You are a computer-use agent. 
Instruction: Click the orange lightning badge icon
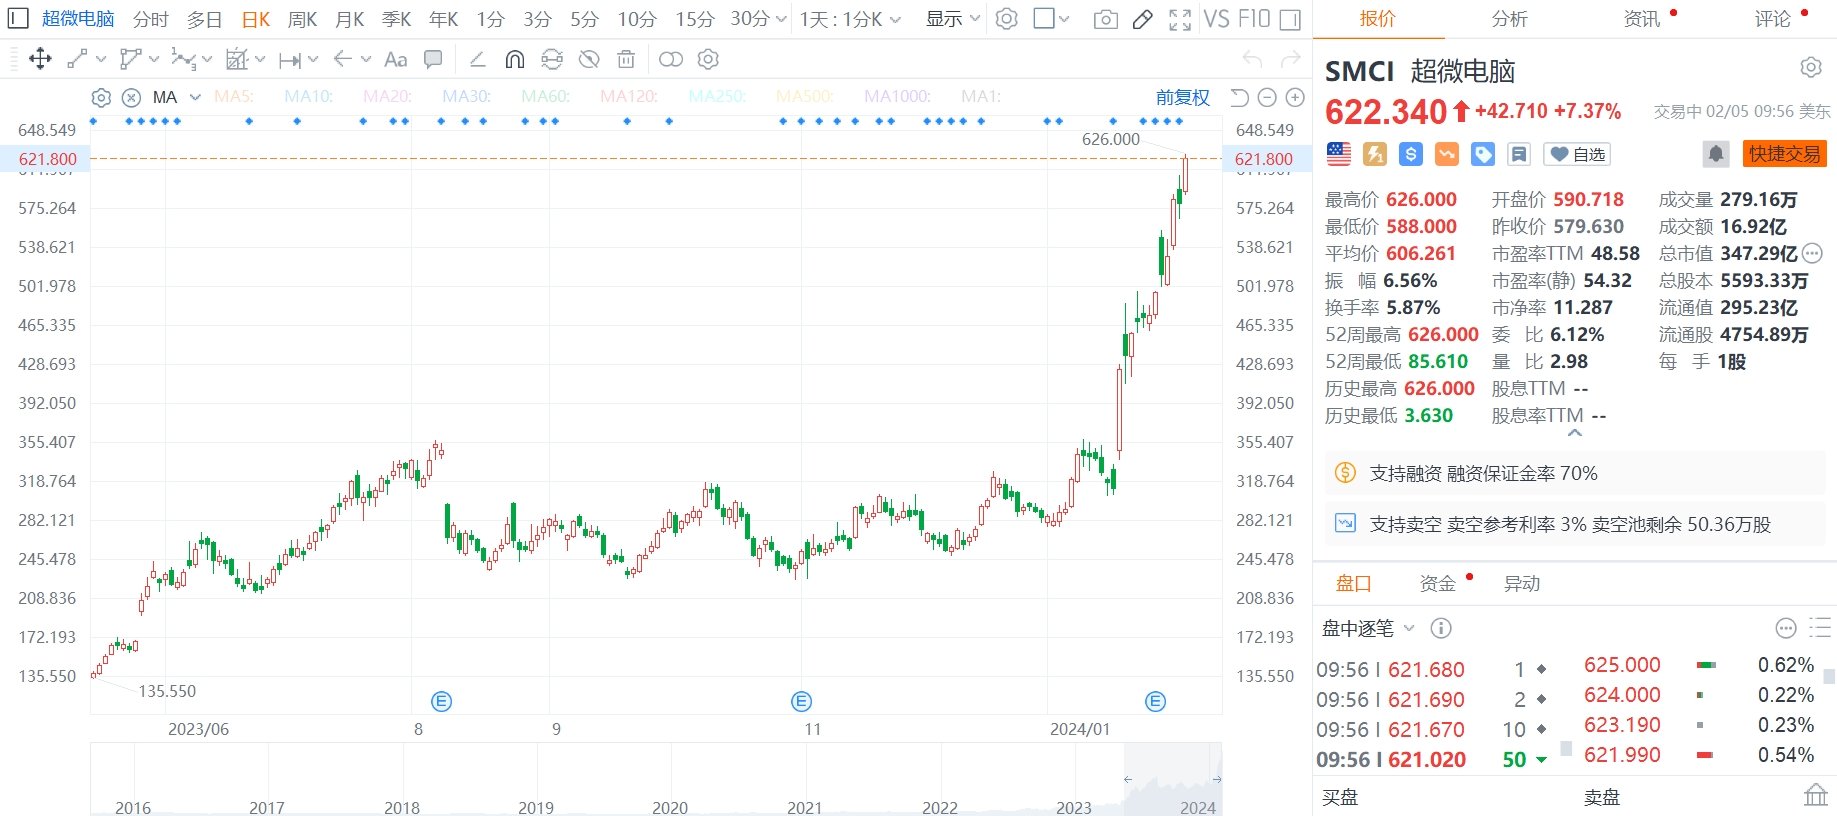tap(1375, 154)
